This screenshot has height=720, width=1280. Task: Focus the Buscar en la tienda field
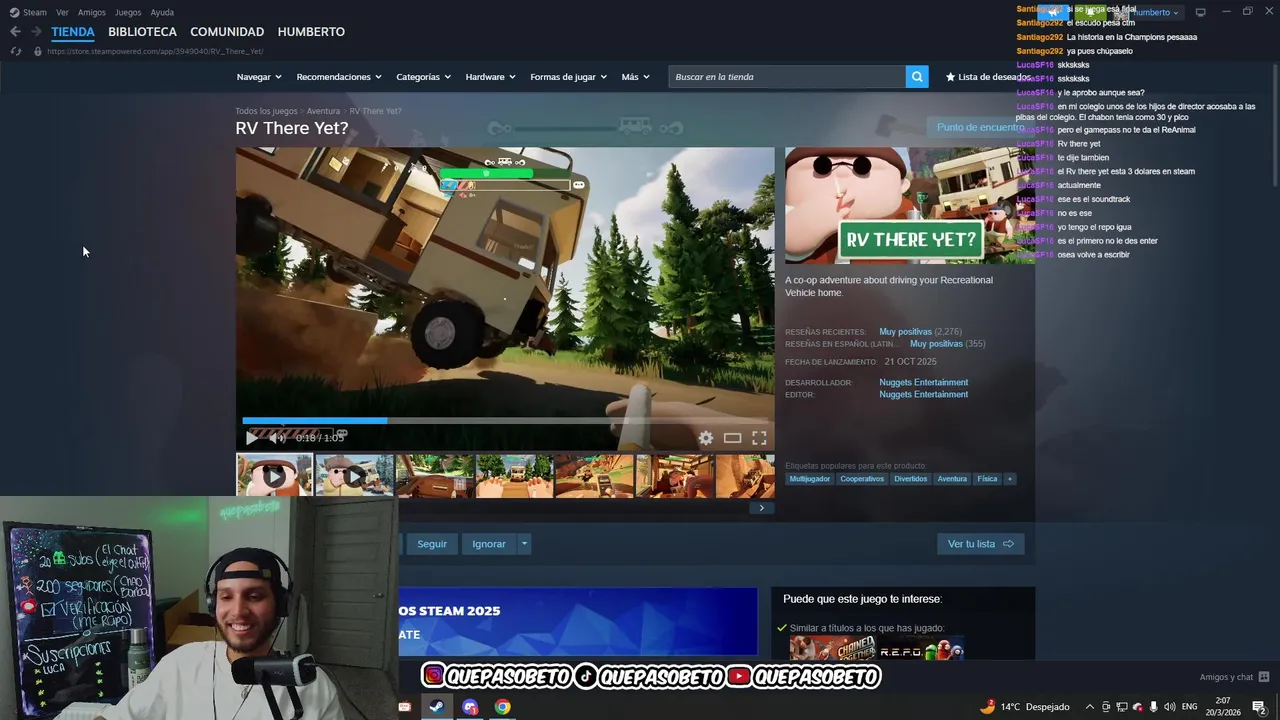coord(787,77)
